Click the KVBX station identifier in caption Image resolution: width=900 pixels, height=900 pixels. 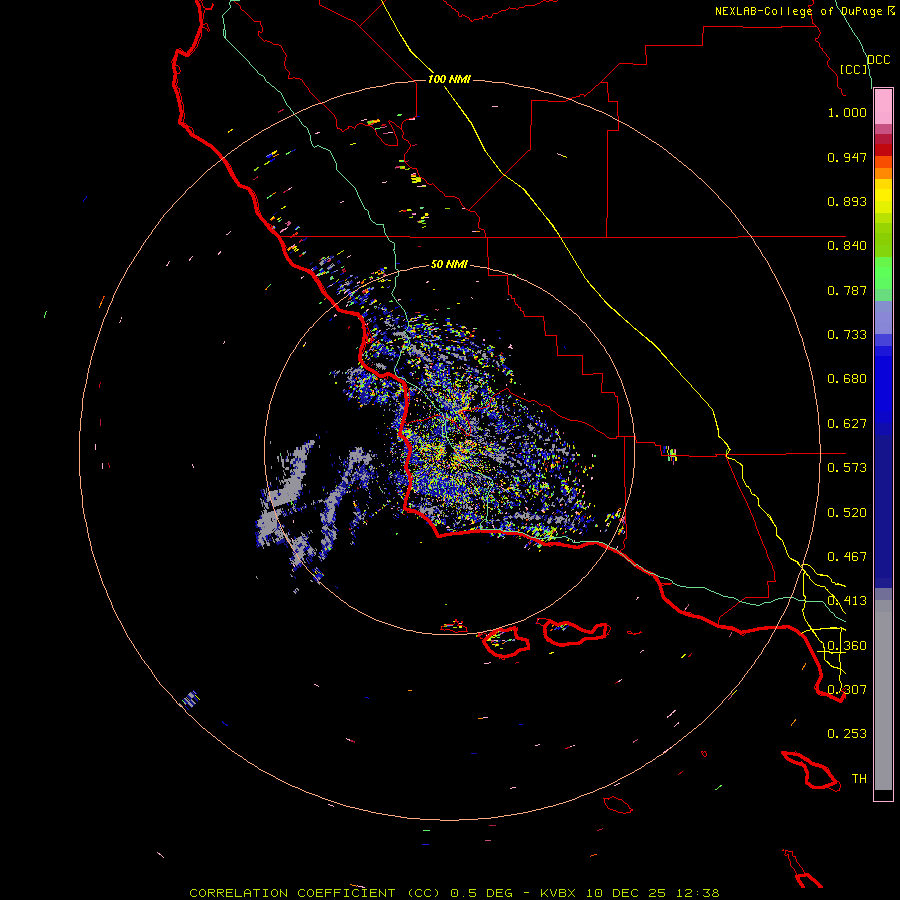click(559, 893)
